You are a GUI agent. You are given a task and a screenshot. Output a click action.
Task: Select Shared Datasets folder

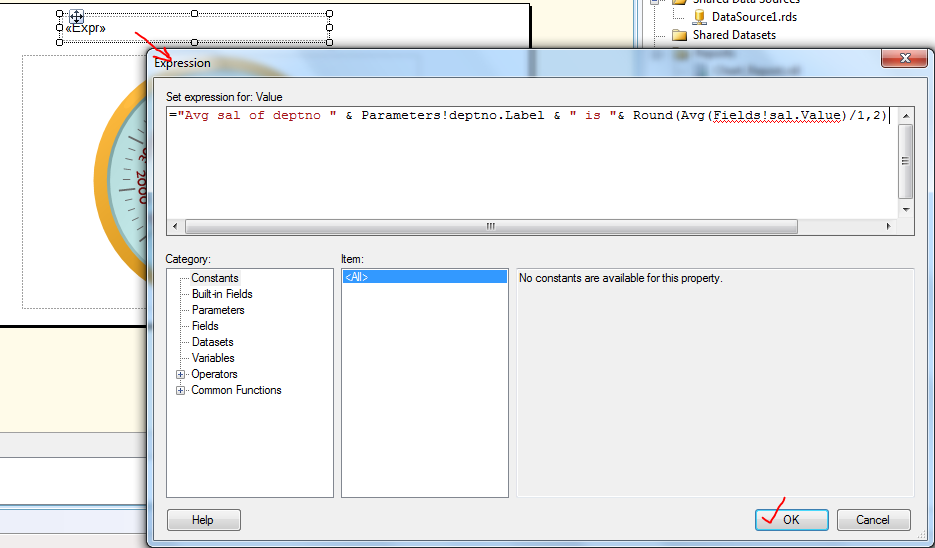pyautogui.click(x=734, y=35)
